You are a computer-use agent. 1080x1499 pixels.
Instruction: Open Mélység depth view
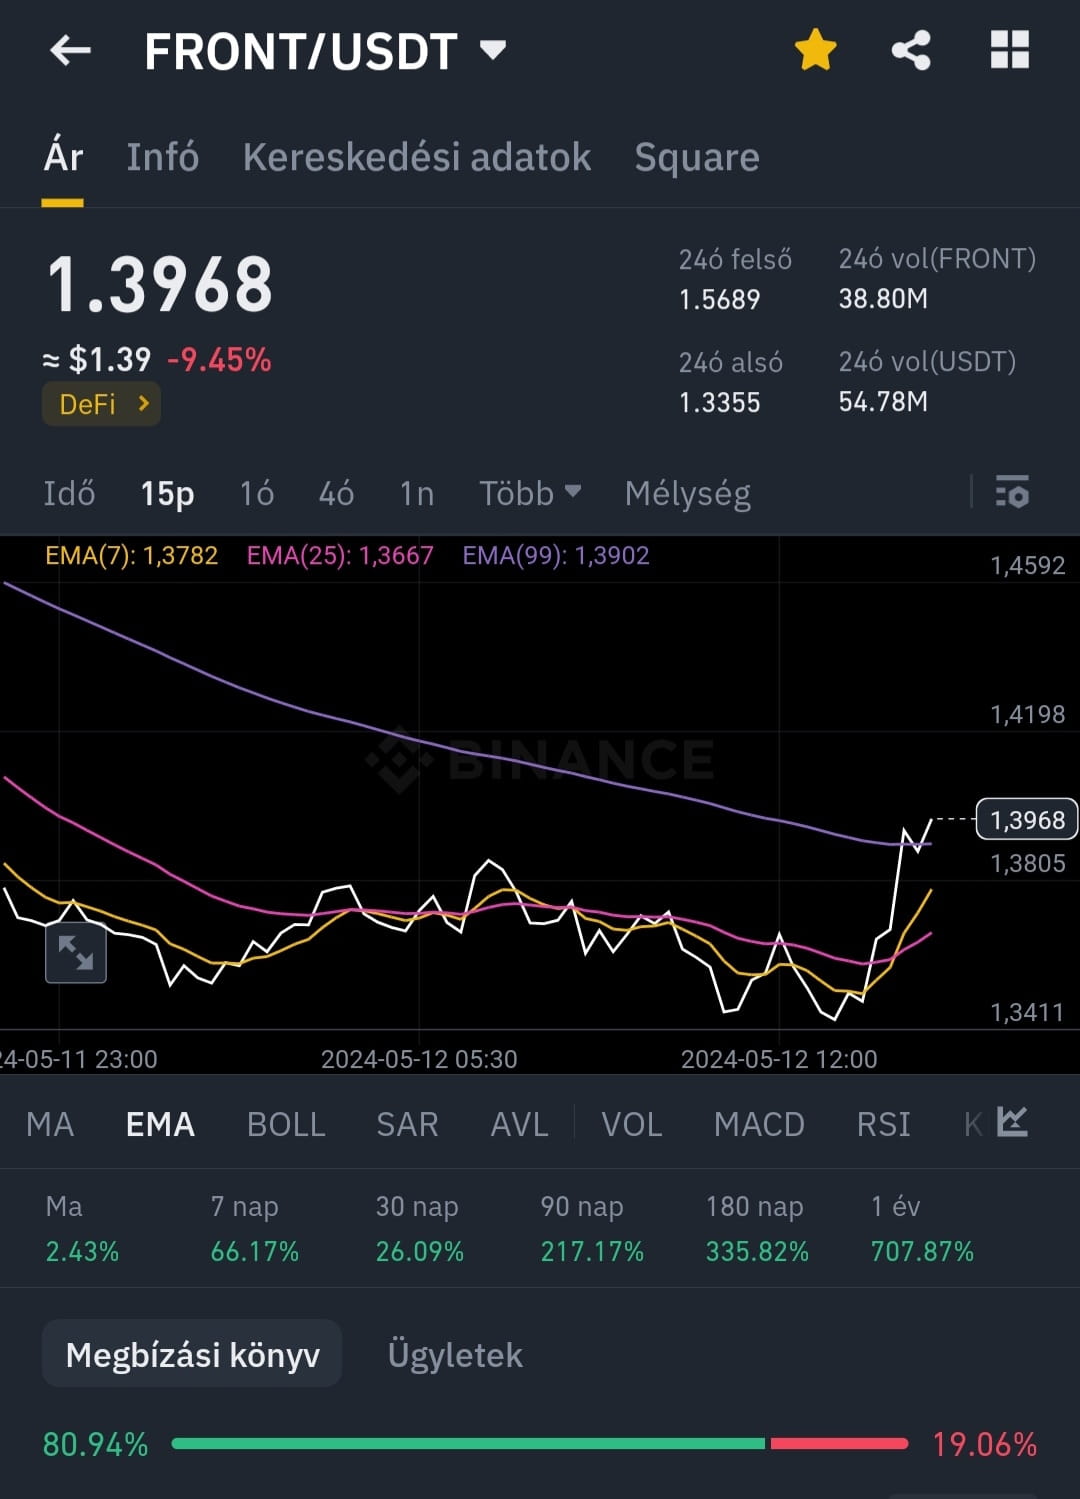(x=687, y=493)
